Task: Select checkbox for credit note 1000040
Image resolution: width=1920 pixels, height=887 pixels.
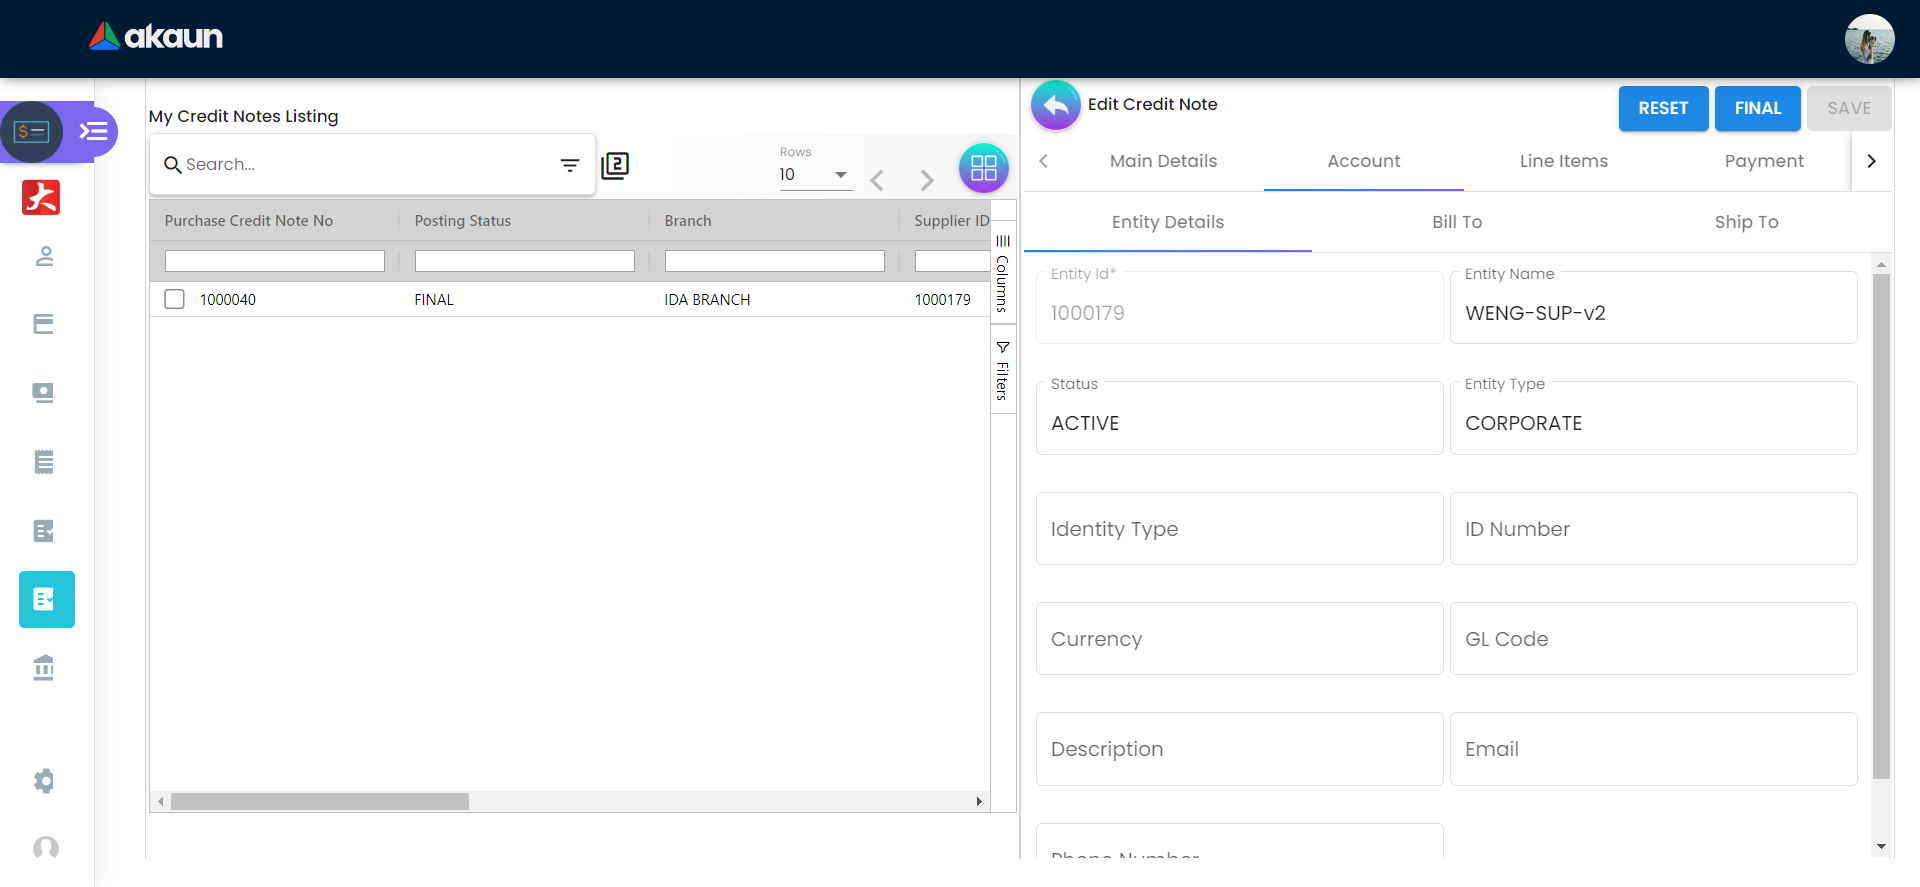Action: coord(175,299)
